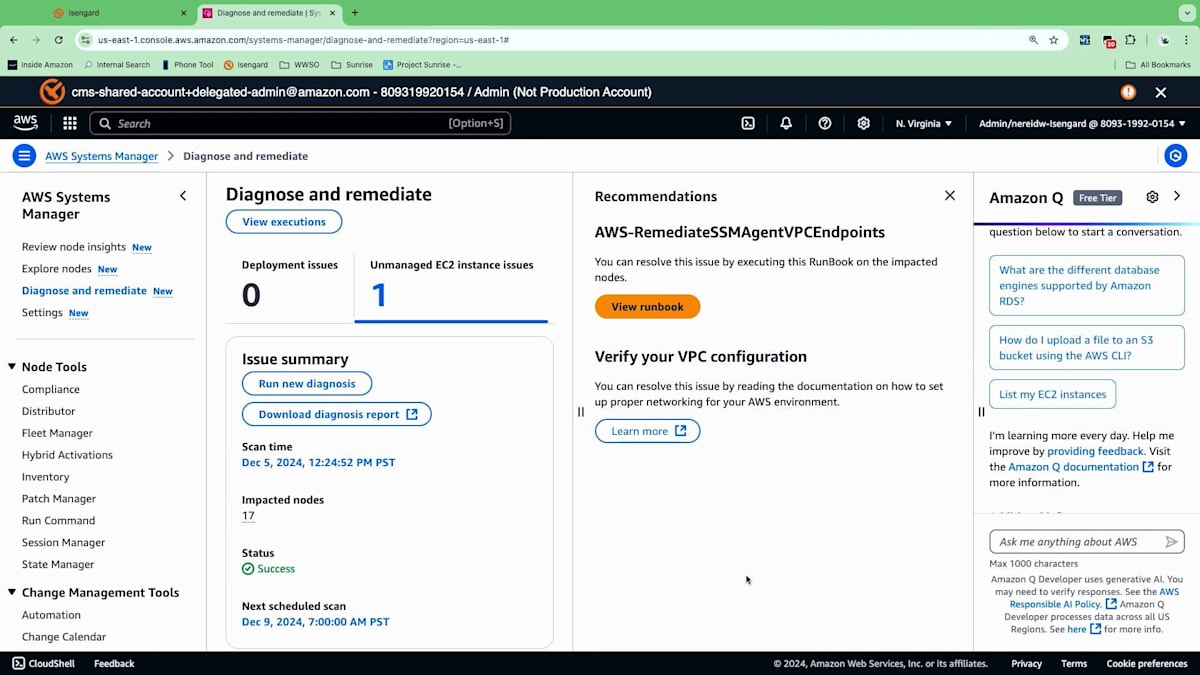
Task: Open the AWS services grid menu
Action: click(x=70, y=123)
